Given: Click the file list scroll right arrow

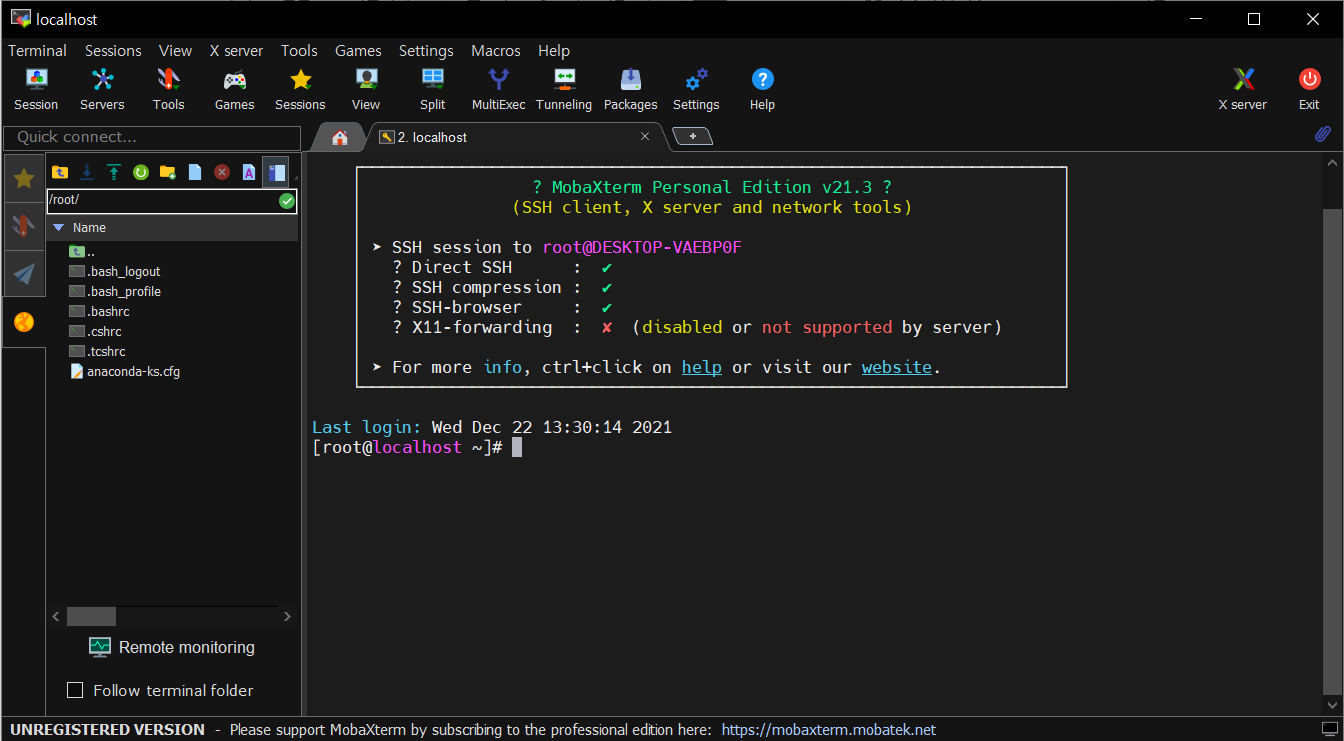Looking at the screenshot, I should (x=287, y=617).
